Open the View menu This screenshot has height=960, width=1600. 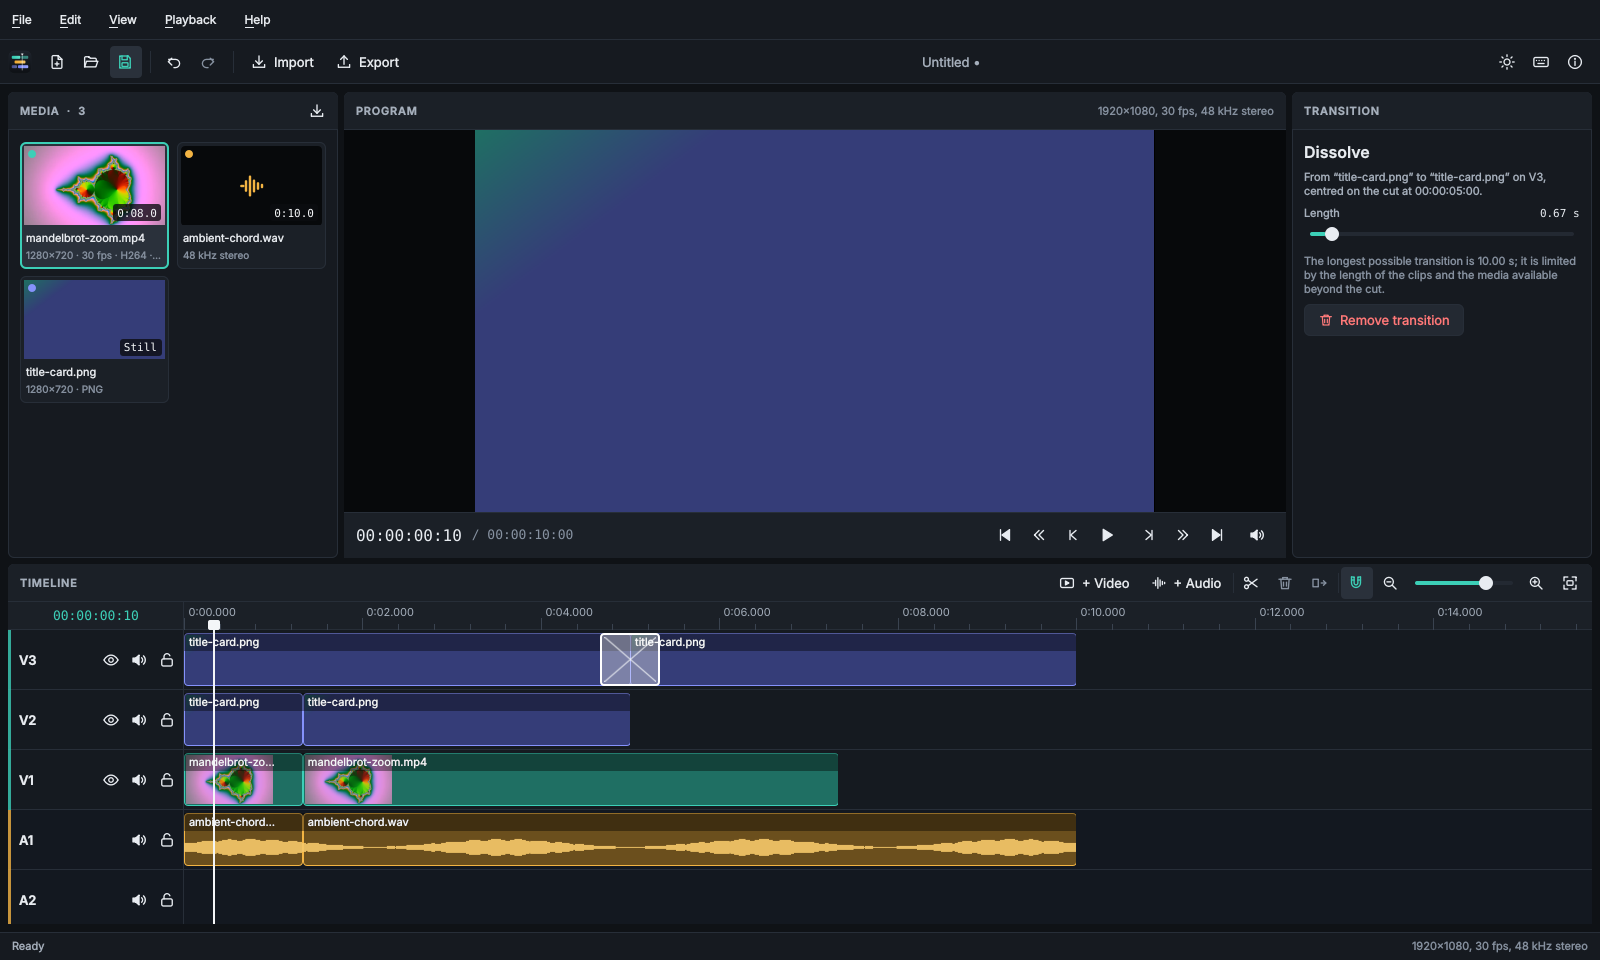pos(123,20)
